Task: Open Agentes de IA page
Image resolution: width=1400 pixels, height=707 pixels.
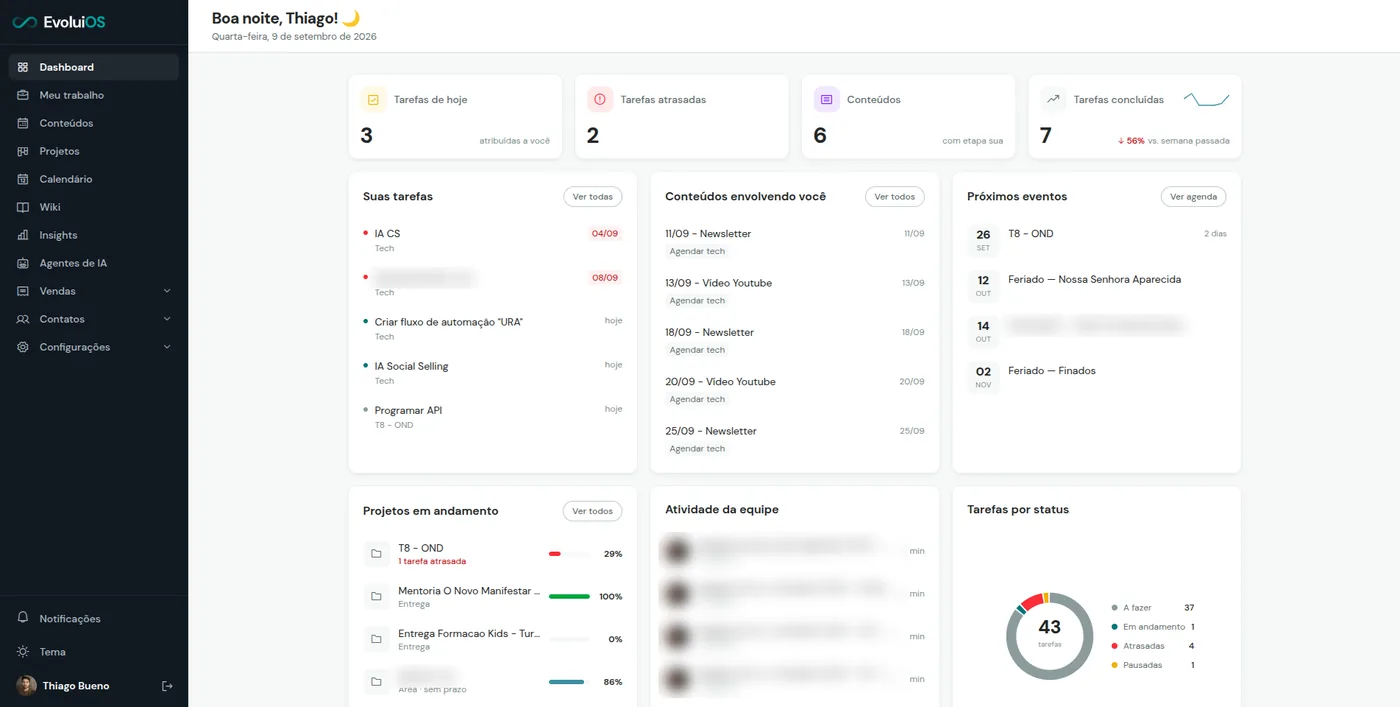Action: [94, 263]
